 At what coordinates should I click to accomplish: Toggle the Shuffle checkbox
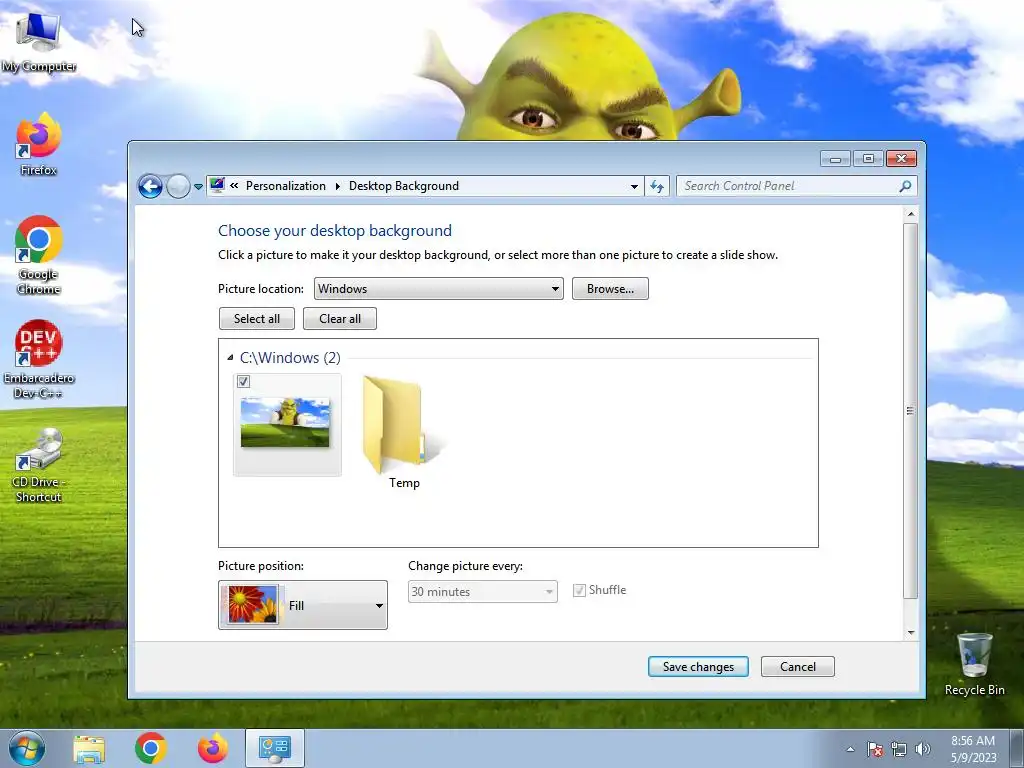579,590
